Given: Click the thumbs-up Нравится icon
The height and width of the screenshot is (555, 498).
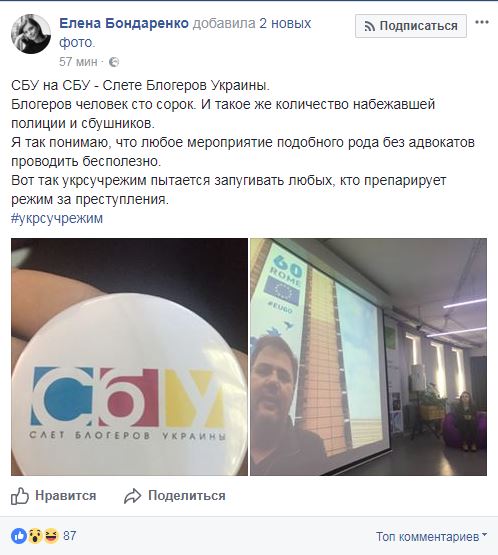Looking at the screenshot, I should click(x=19, y=496).
